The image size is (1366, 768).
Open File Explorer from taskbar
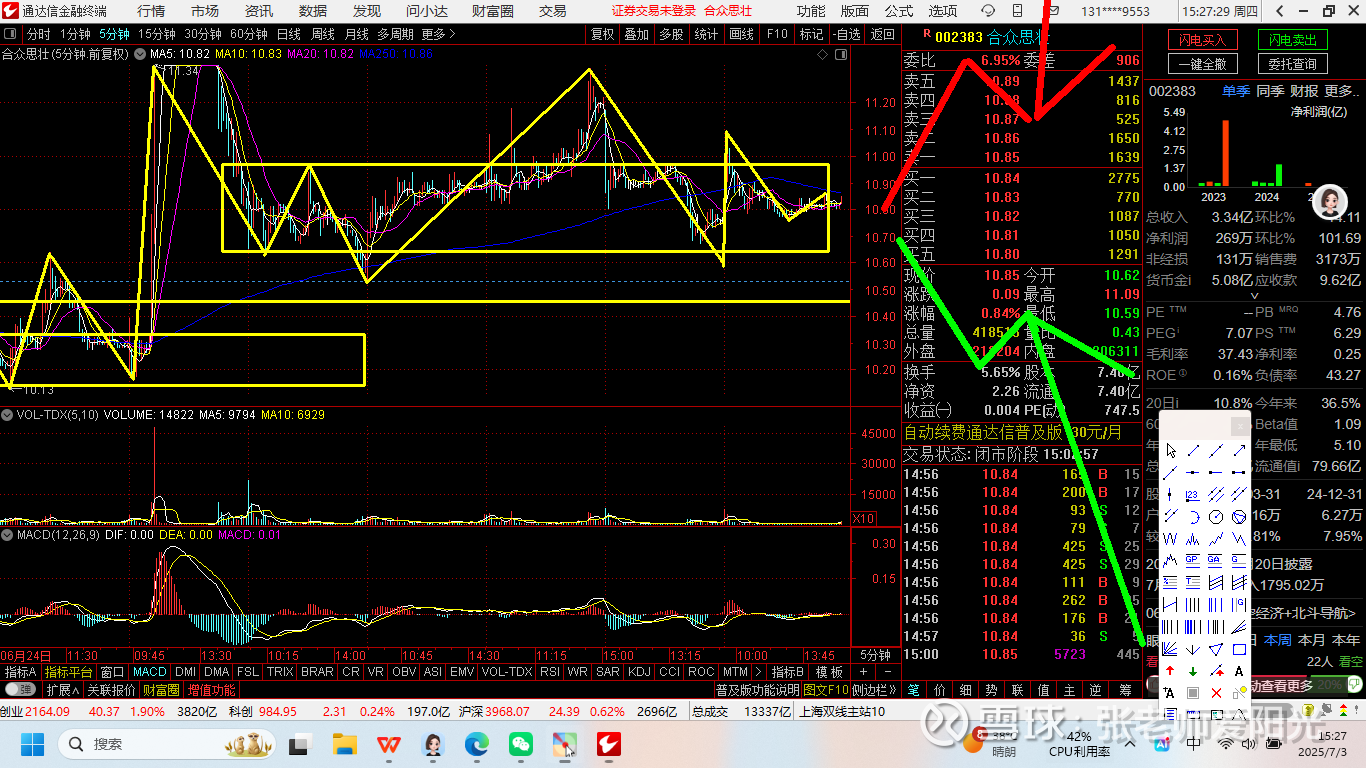344,744
